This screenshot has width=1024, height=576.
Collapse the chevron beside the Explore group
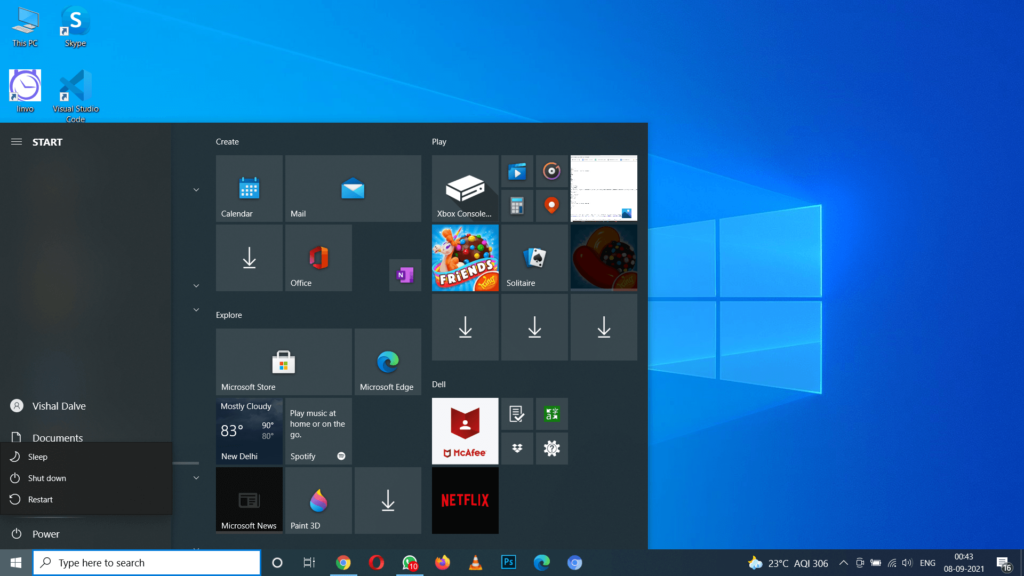[196, 310]
